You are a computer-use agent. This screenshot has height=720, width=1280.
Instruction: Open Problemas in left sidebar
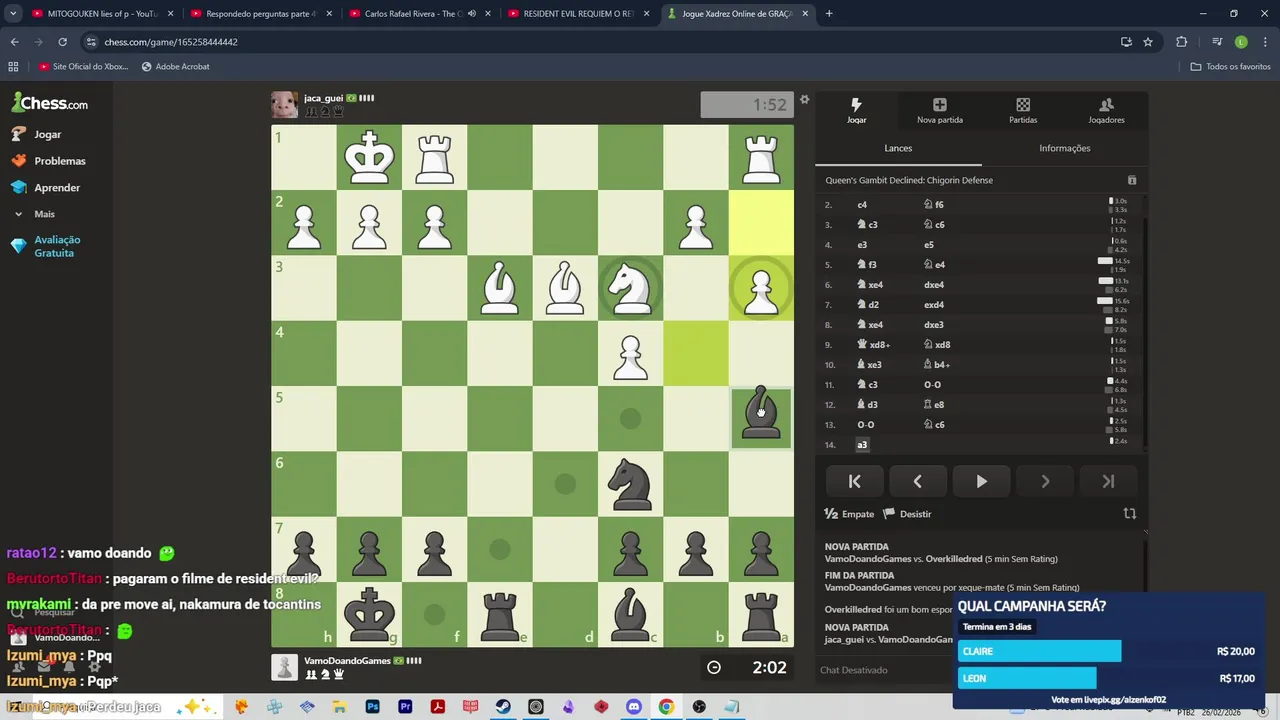click(x=48, y=161)
